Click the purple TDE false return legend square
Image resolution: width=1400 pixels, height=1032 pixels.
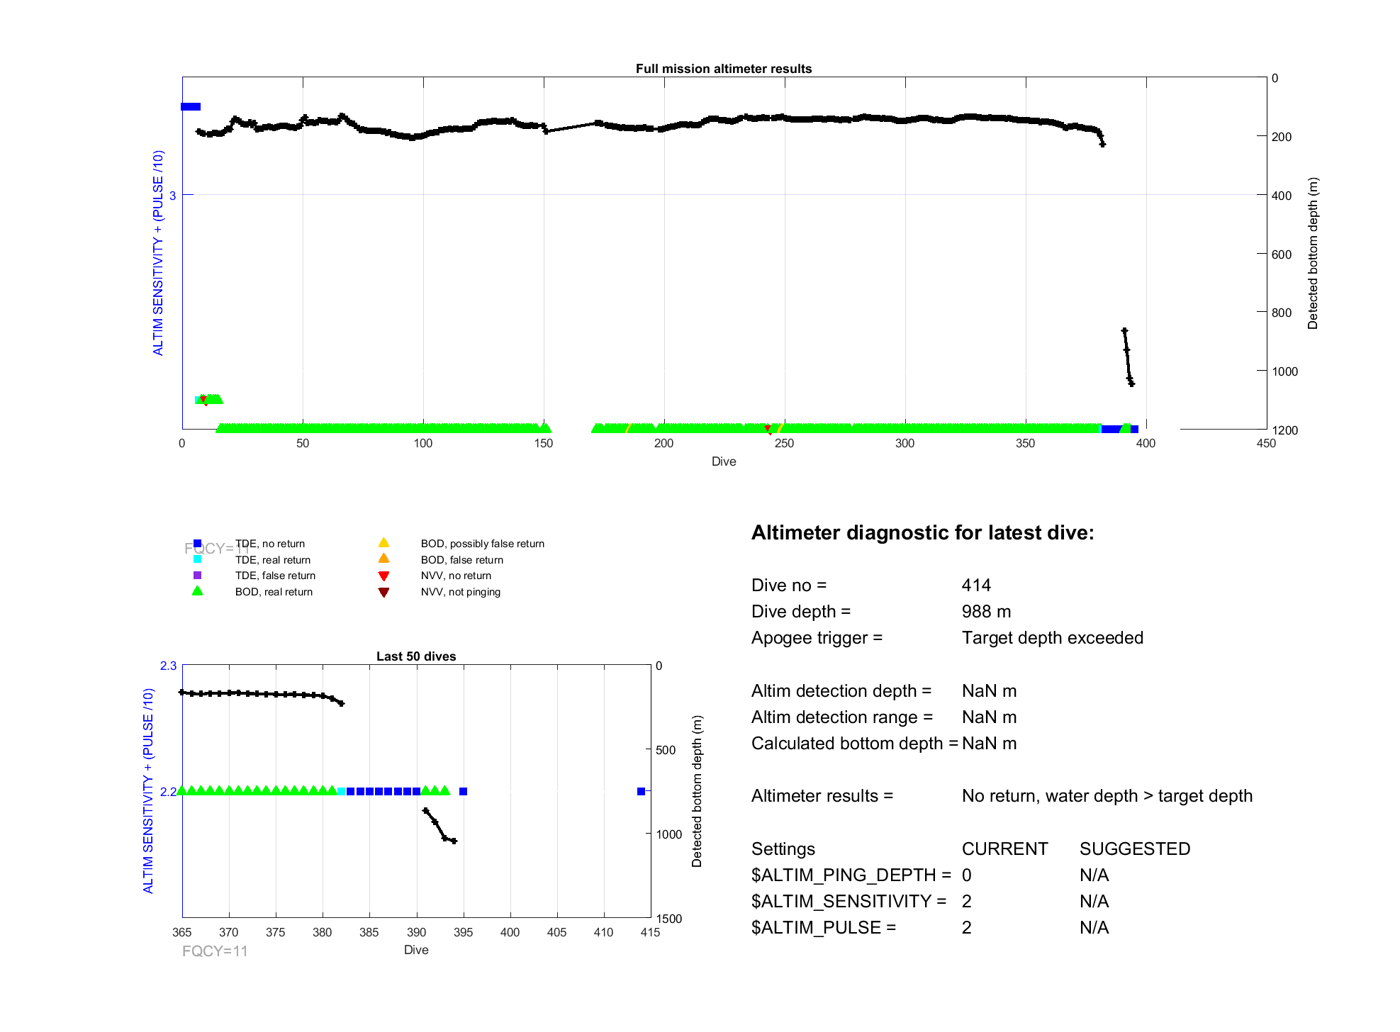point(197,576)
